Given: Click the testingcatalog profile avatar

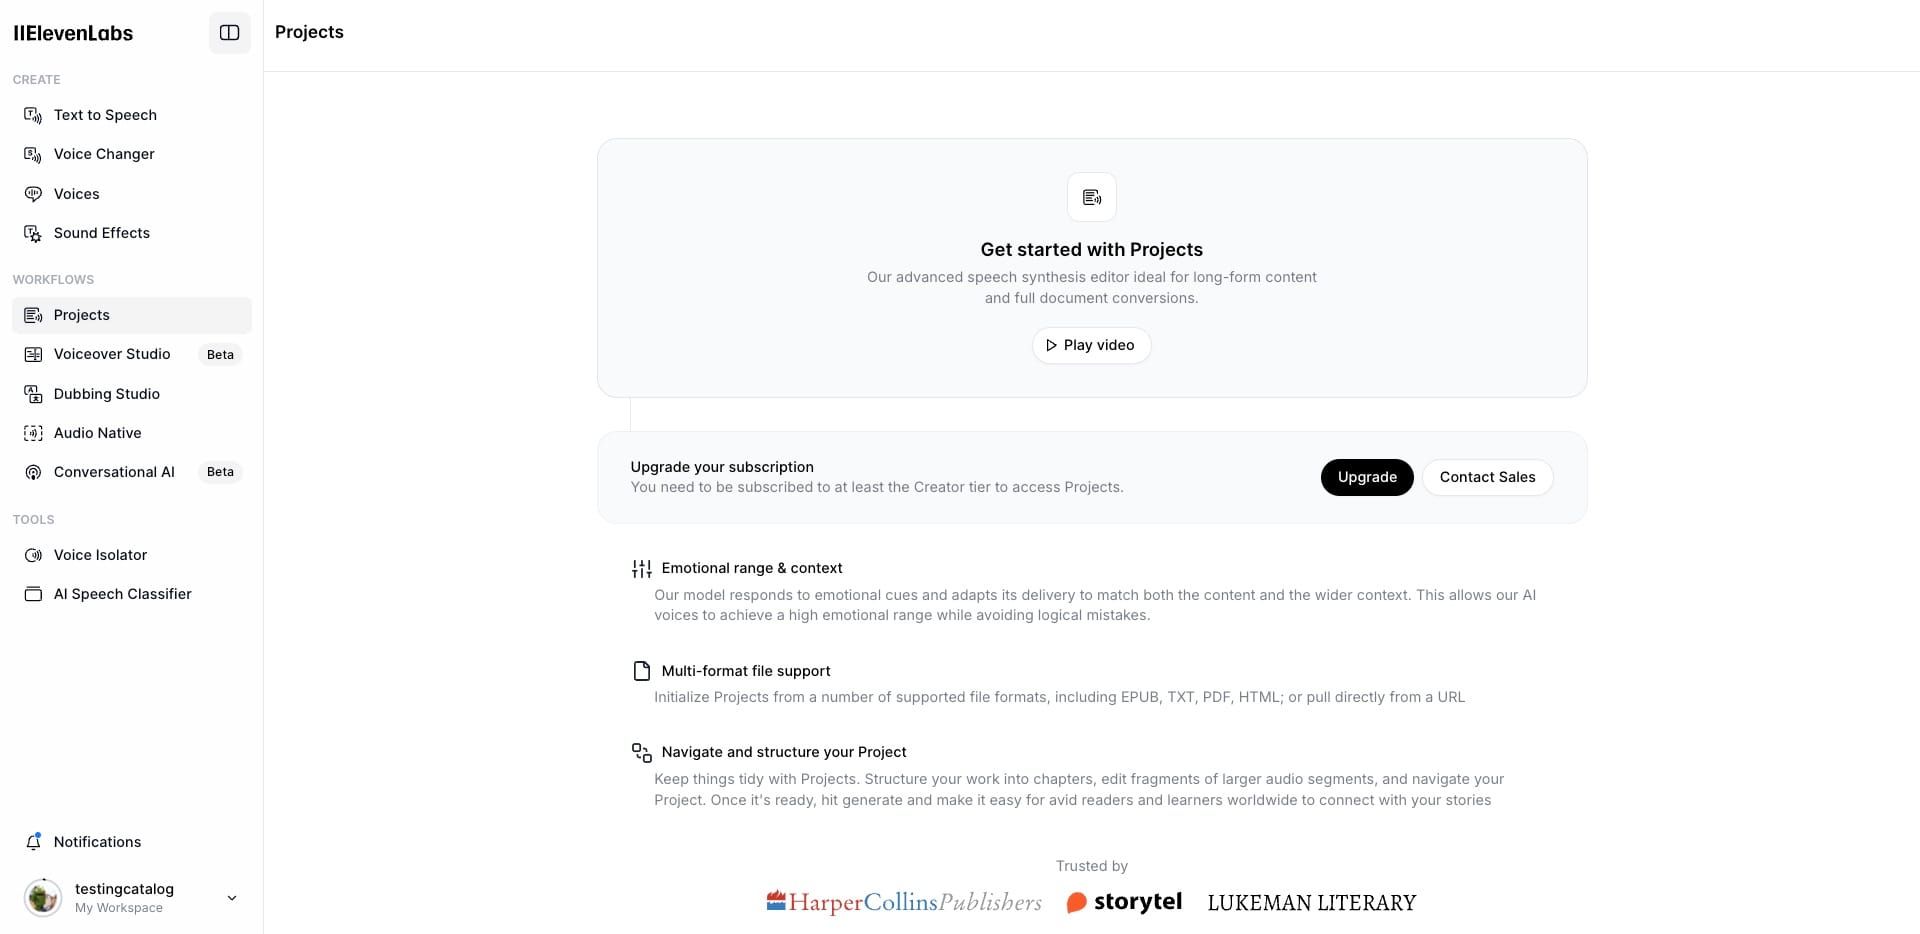Looking at the screenshot, I should click(x=43, y=898).
